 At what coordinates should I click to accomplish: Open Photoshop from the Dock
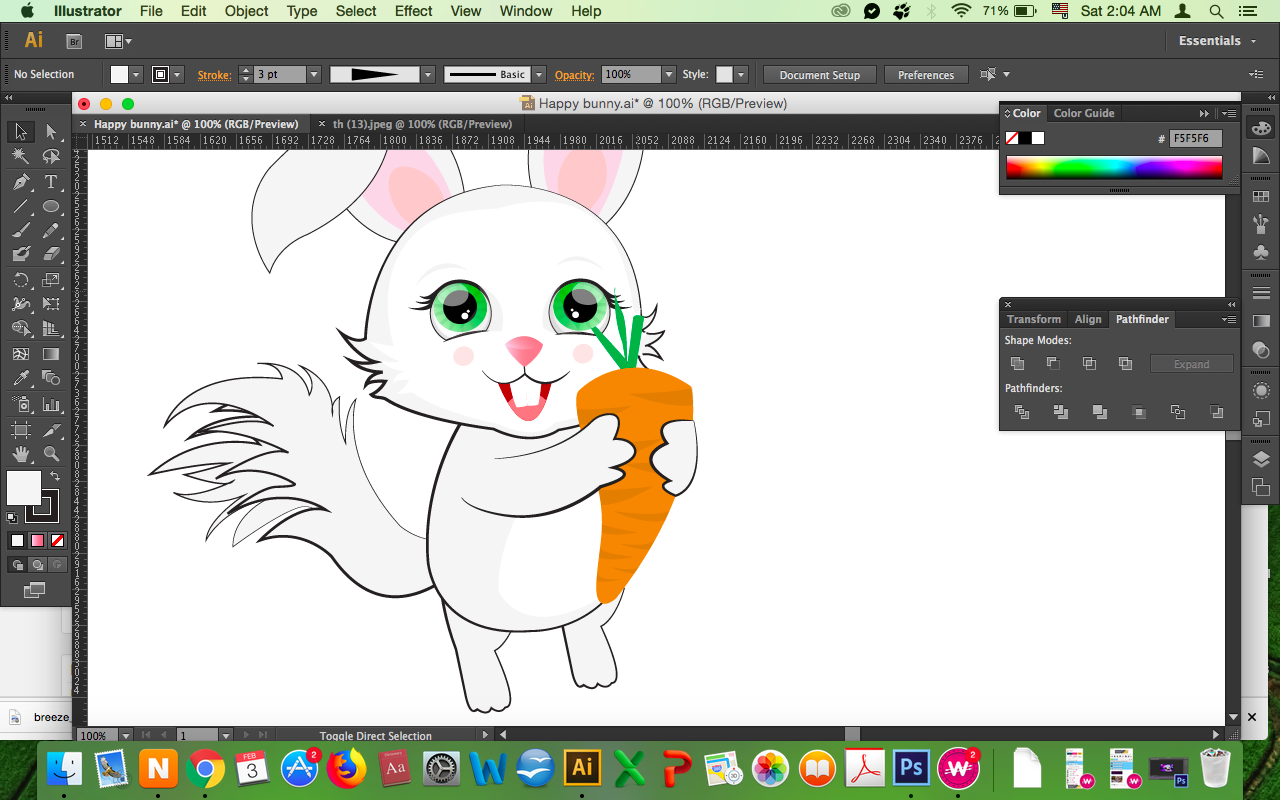(x=910, y=768)
